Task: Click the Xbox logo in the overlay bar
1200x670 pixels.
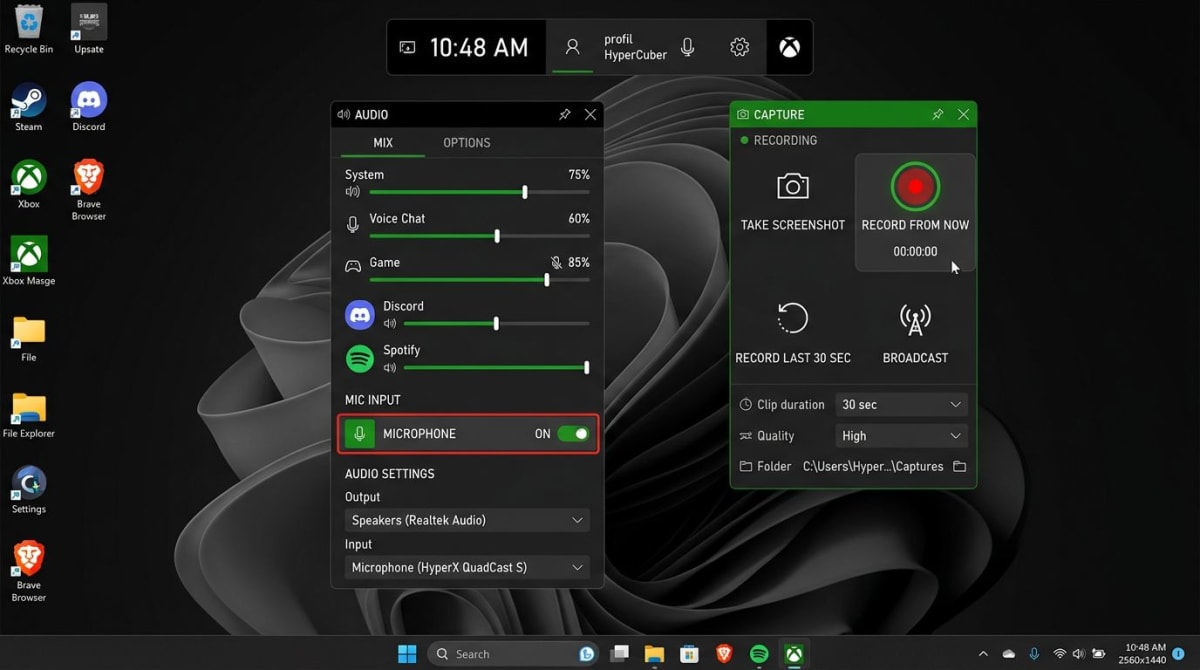Action: coord(789,46)
